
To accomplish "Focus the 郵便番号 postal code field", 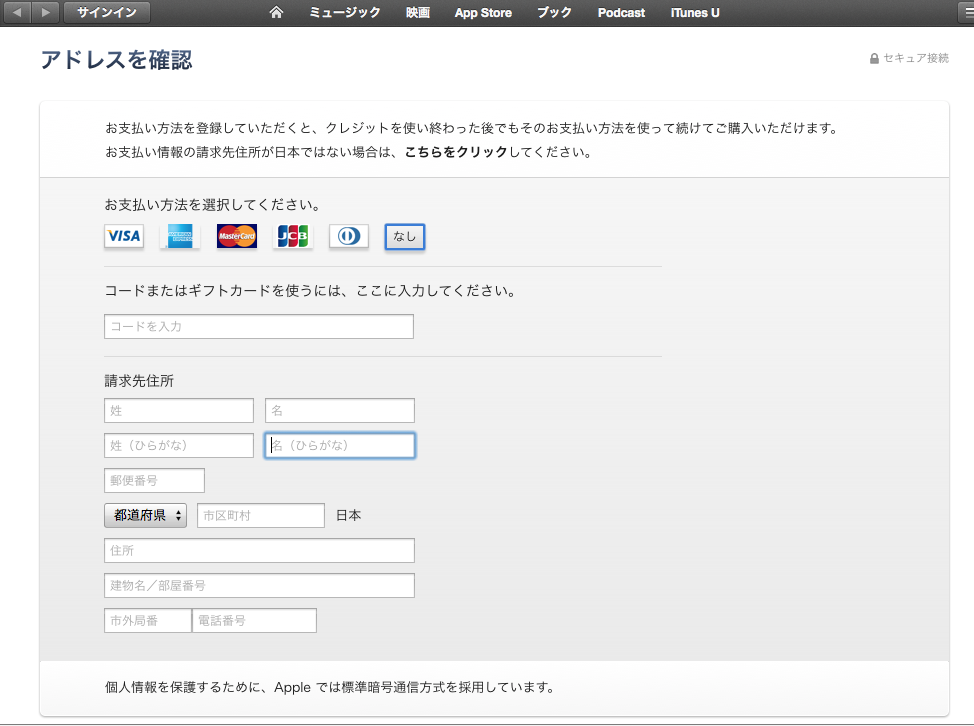I will point(154,481).
